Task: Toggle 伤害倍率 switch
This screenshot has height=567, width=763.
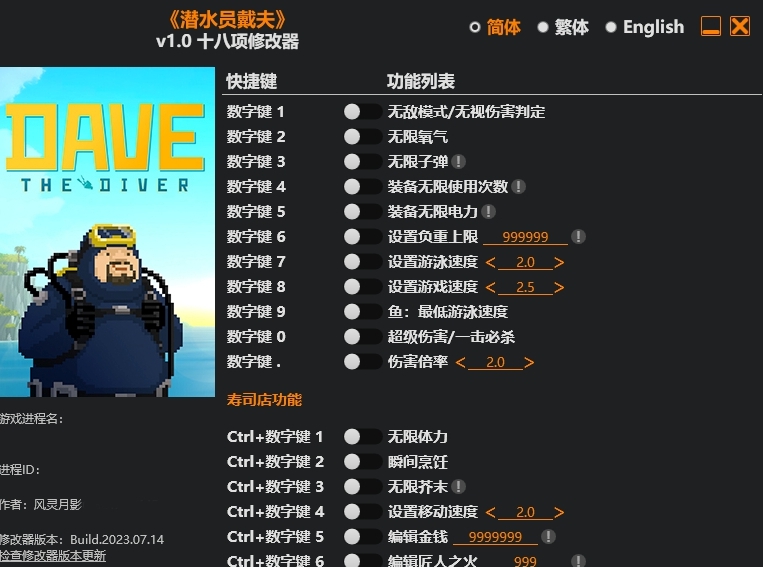Action: tap(363, 362)
